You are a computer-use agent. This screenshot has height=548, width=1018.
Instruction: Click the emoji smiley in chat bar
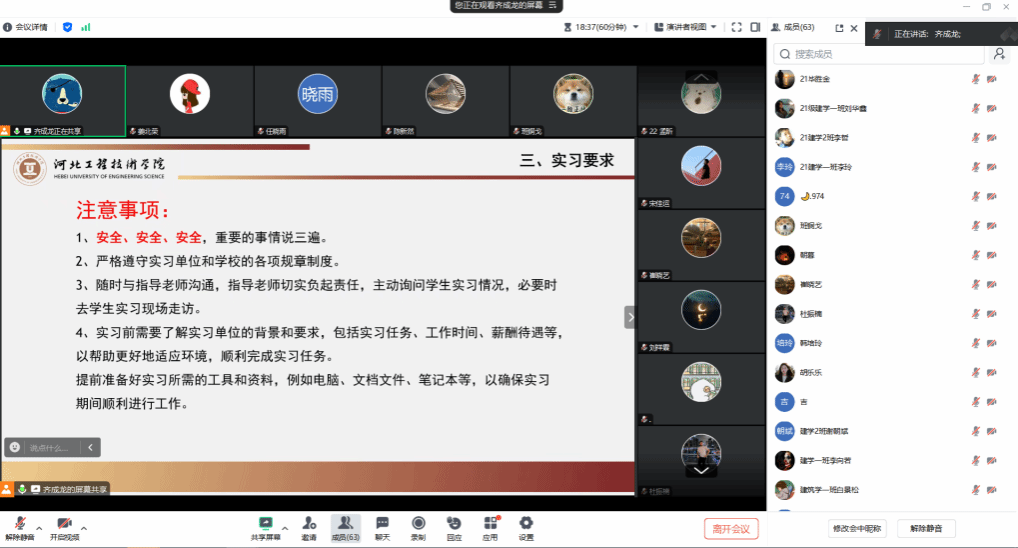click(15, 447)
